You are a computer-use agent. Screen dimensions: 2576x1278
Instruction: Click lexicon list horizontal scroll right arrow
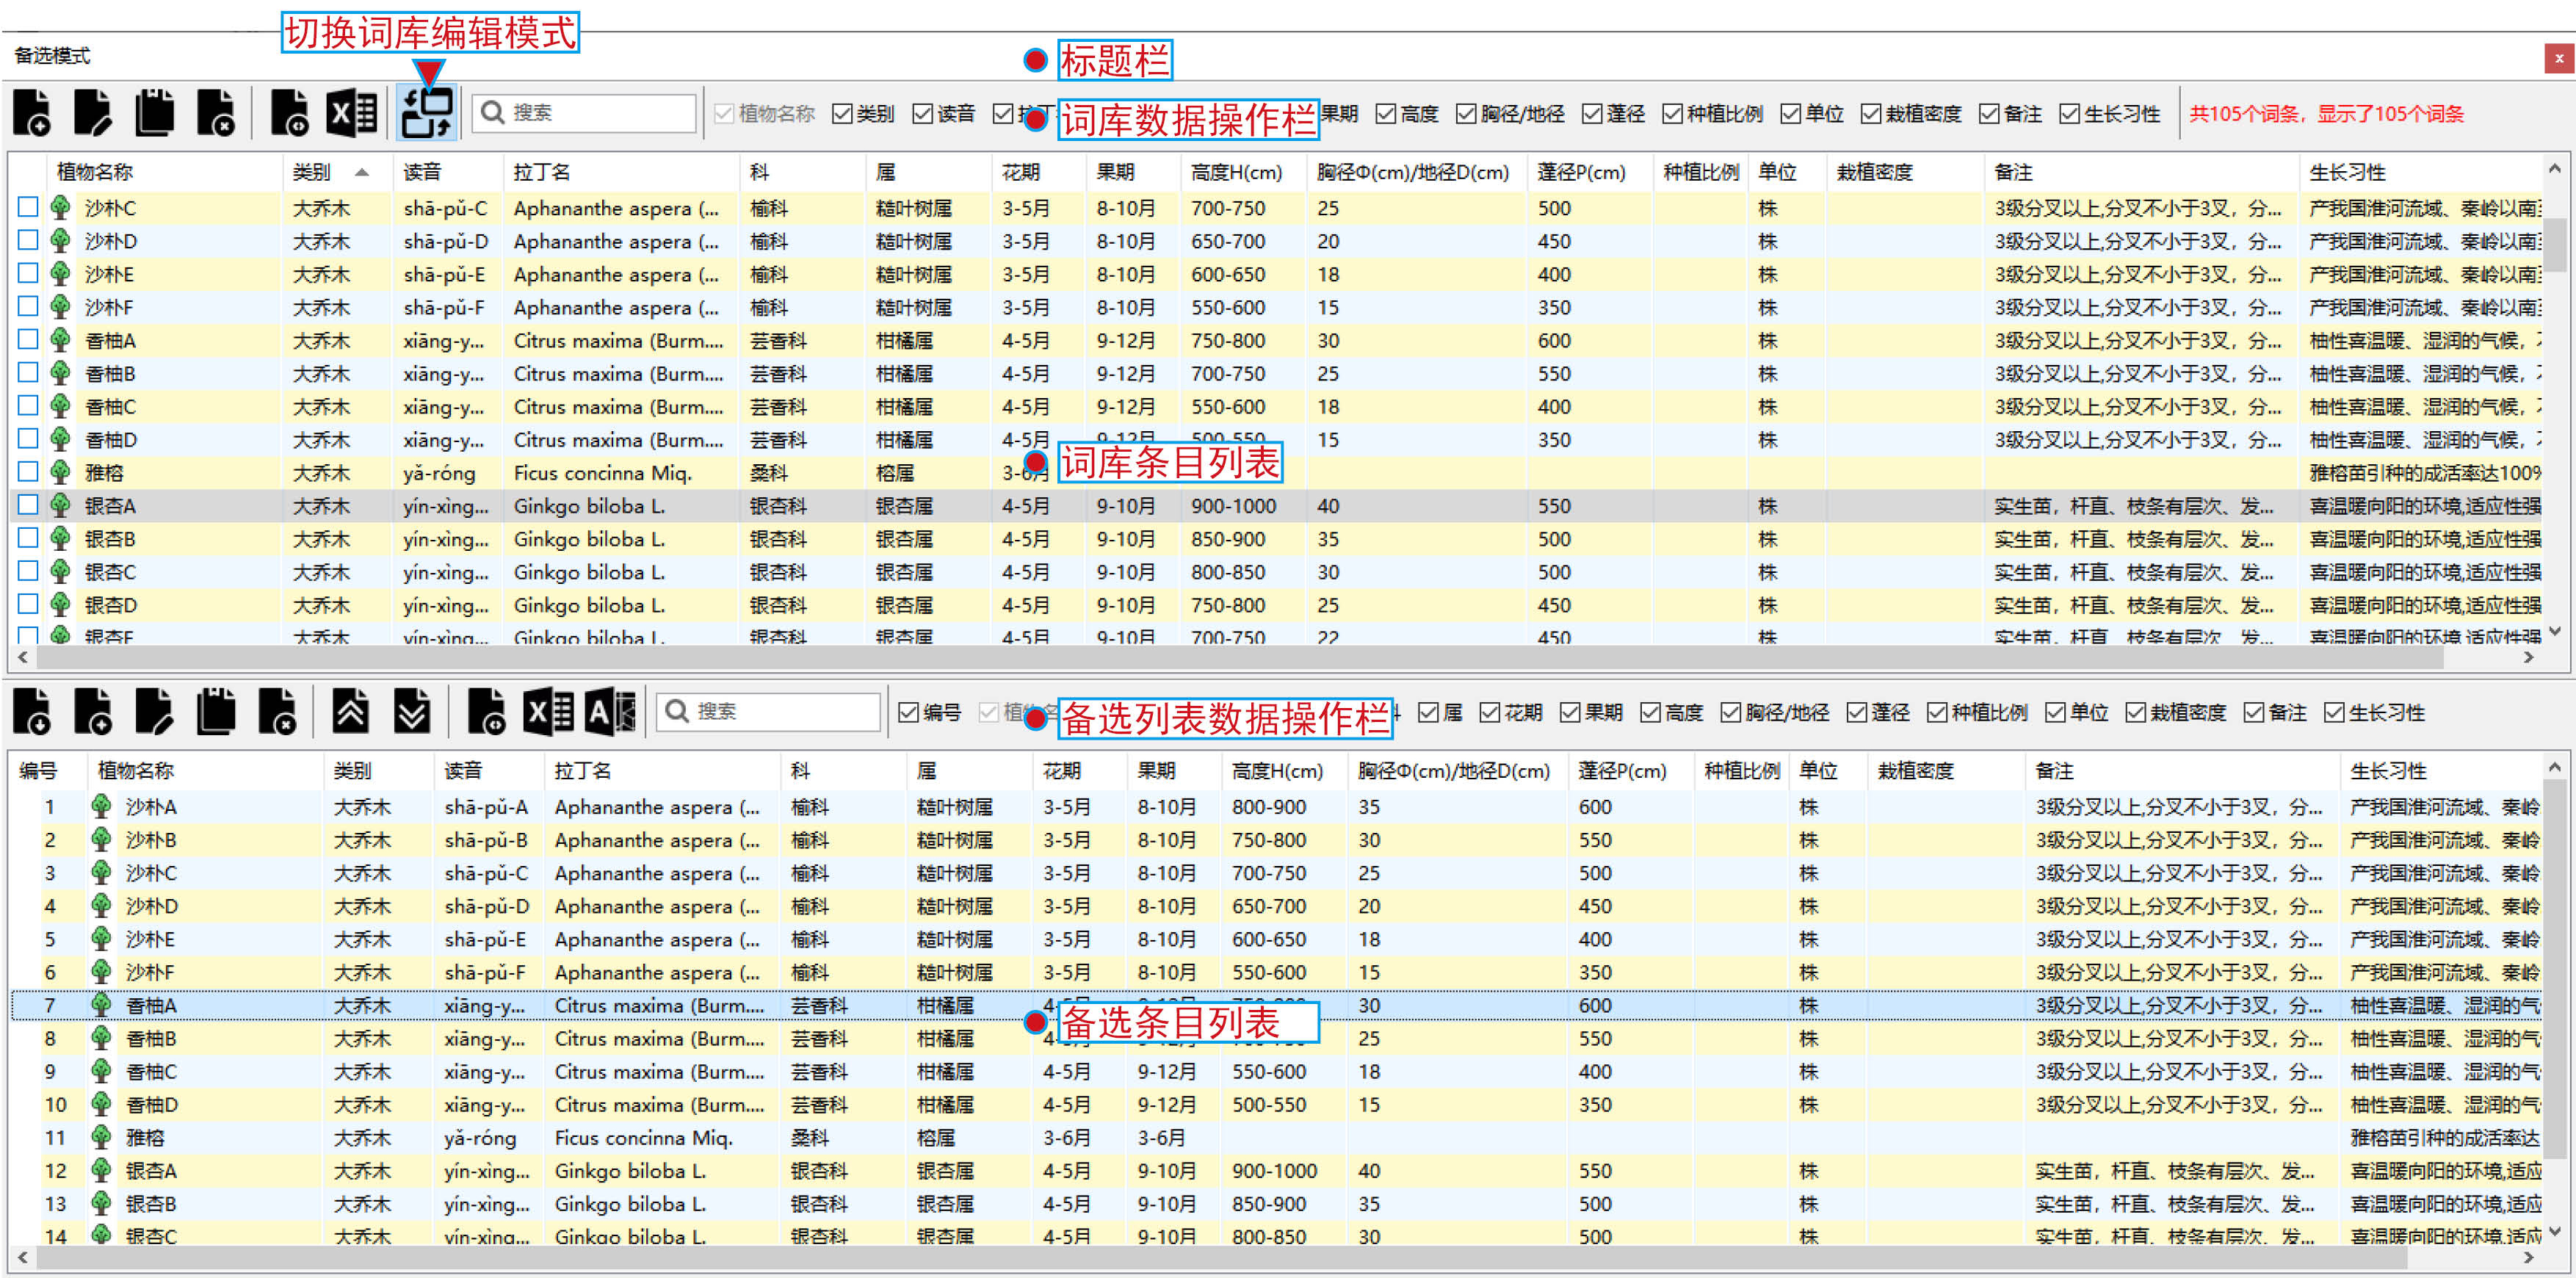coord(2529,657)
